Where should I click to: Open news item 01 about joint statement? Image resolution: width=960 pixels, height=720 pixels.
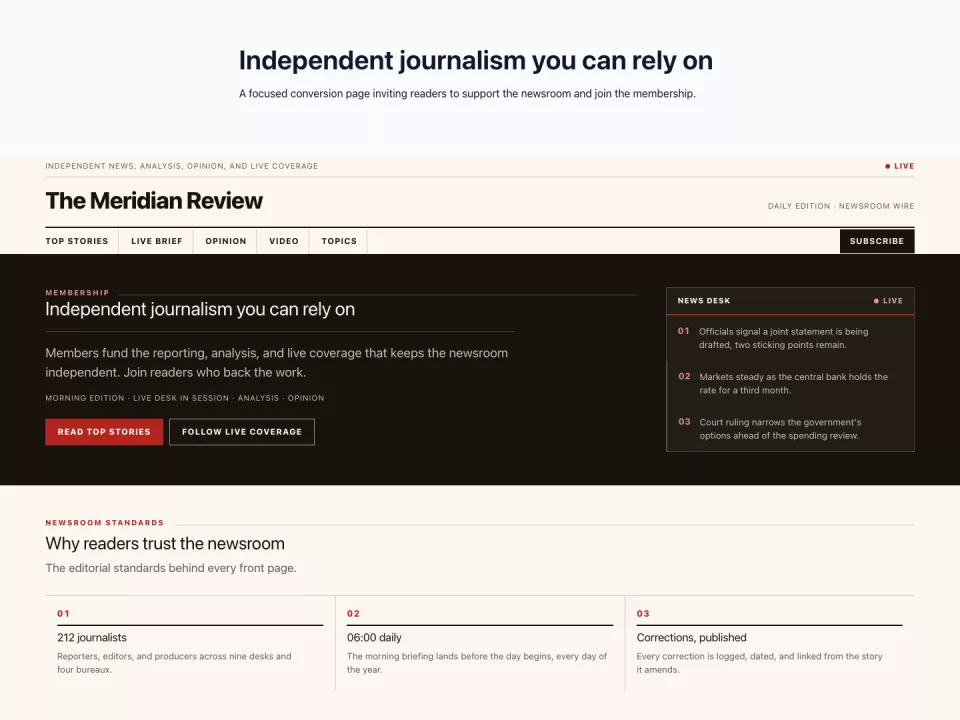point(790,338)
